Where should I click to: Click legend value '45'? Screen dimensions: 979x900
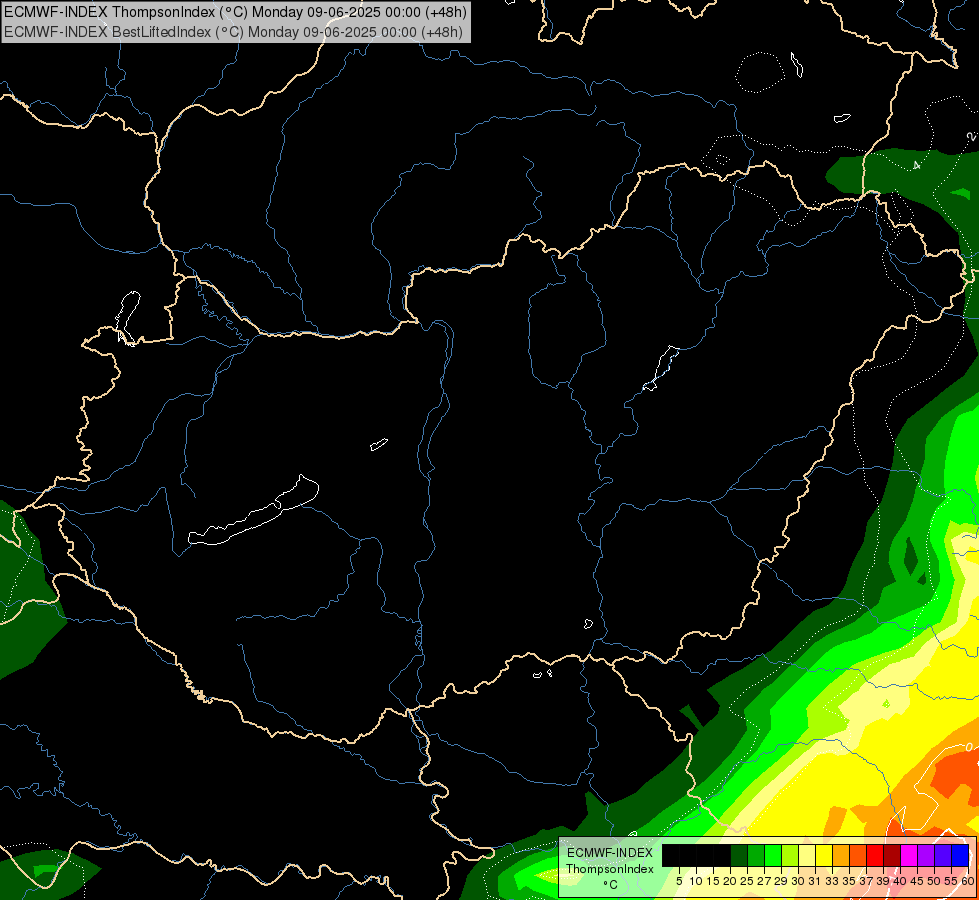(917, 881)
